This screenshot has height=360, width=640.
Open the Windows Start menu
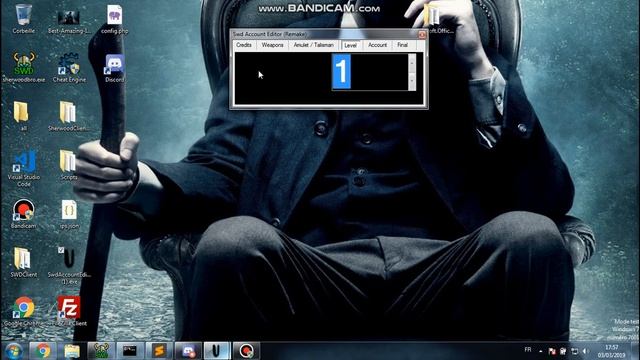[14, 351]
